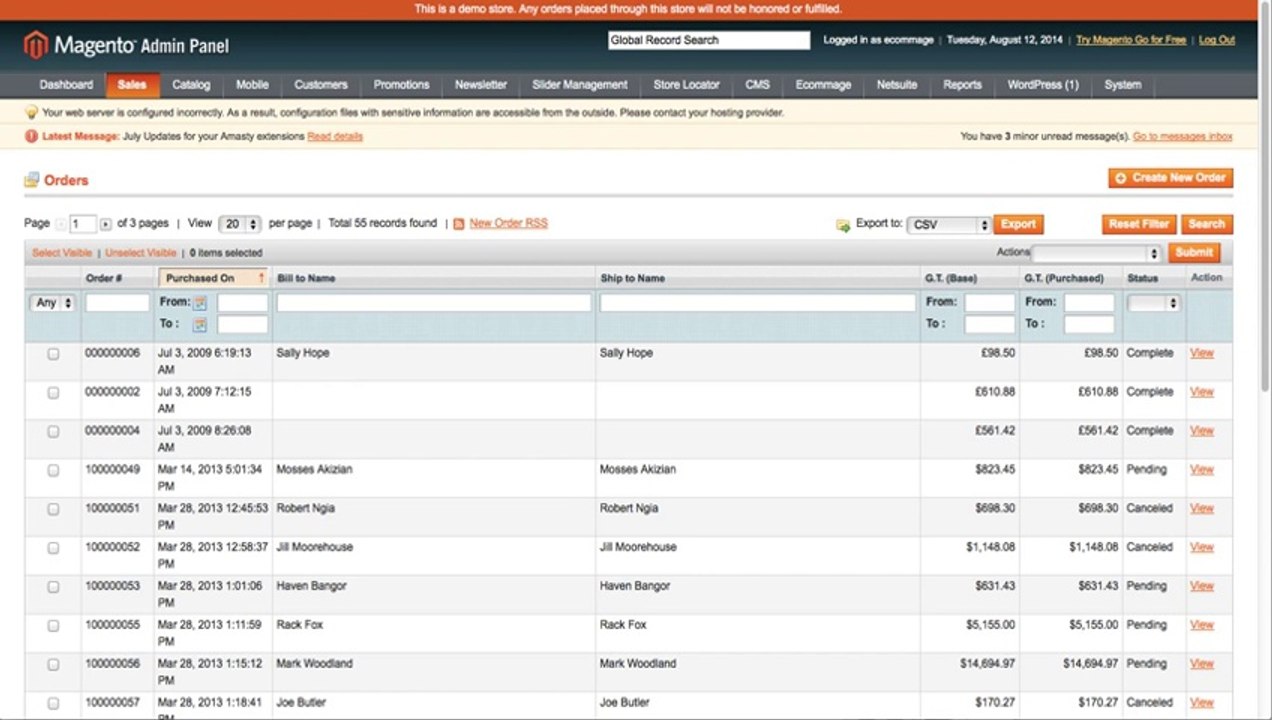Tick the checkbox for order 100000049
The image size is (1272, 720).
tap(54, 470)
